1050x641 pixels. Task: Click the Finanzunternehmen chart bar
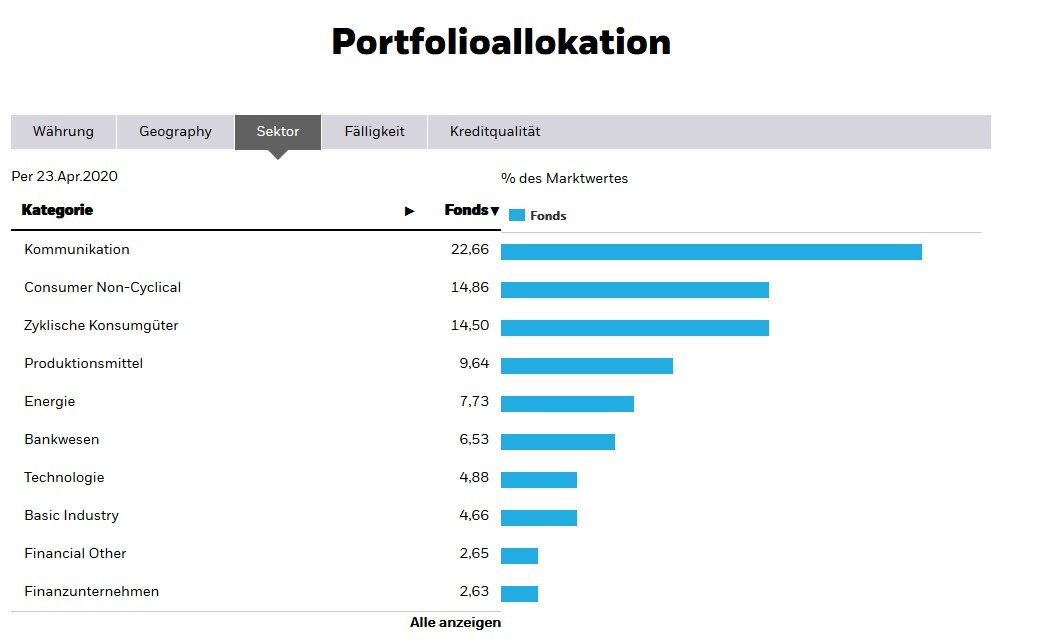pos(519,594)
